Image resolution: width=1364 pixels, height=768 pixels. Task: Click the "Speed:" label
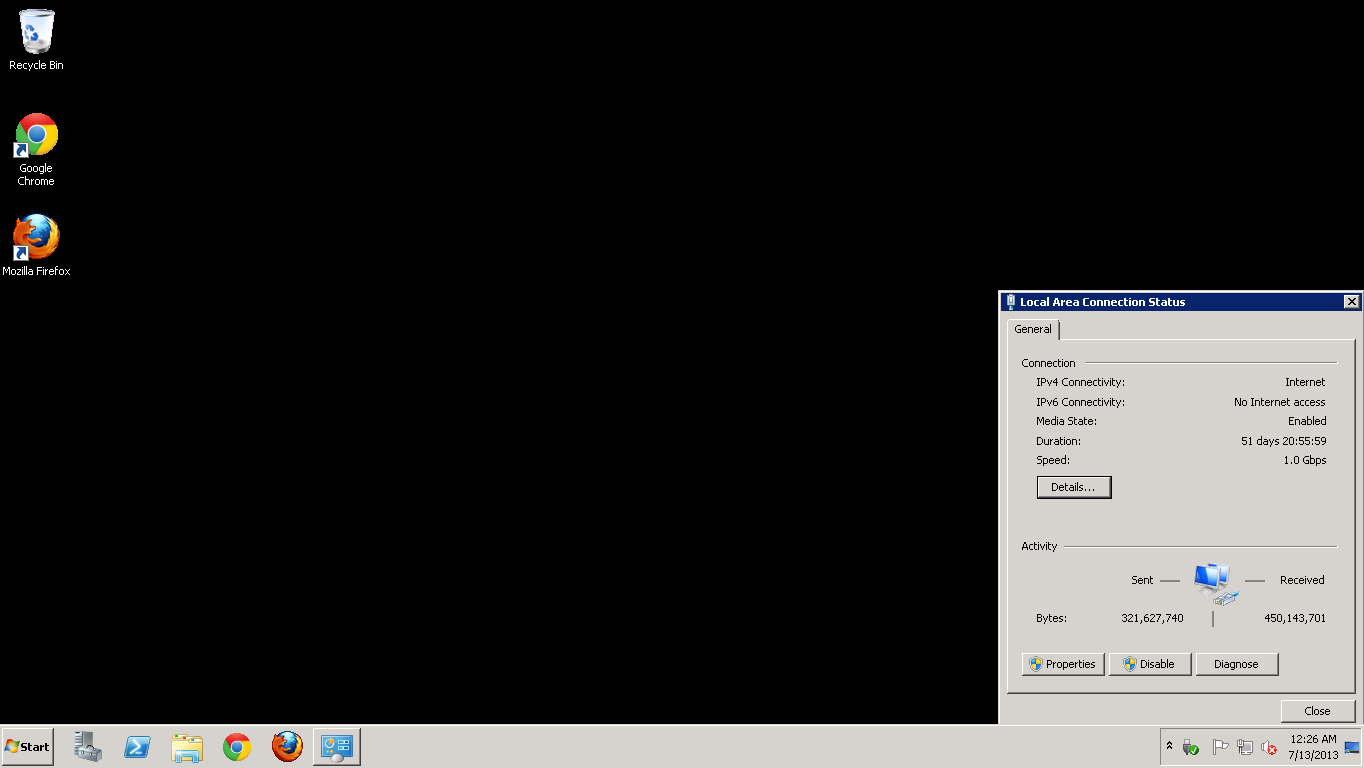(1053, 461)
